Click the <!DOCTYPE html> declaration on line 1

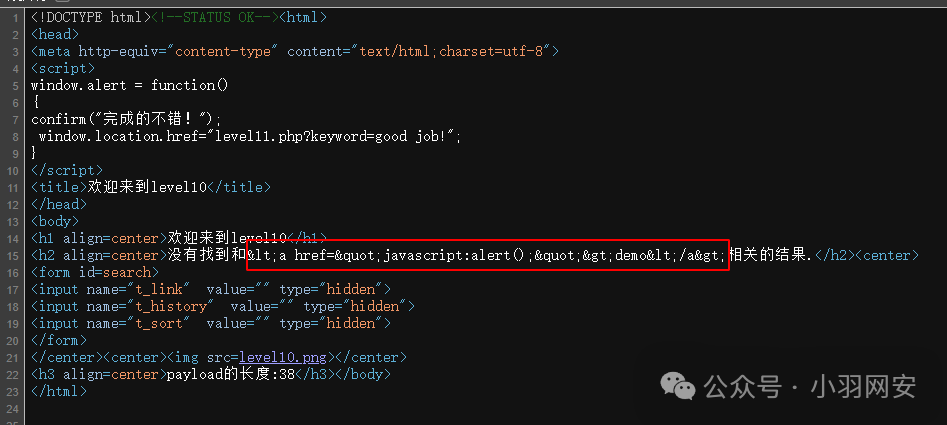point(91,18)
